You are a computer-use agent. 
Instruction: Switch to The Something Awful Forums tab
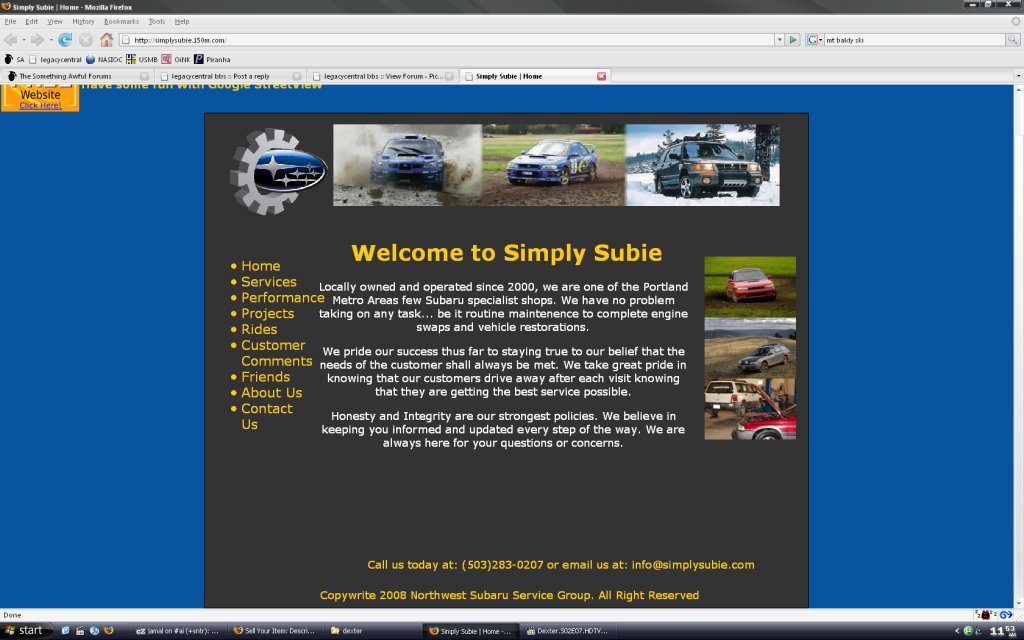[x=78, y=76]
